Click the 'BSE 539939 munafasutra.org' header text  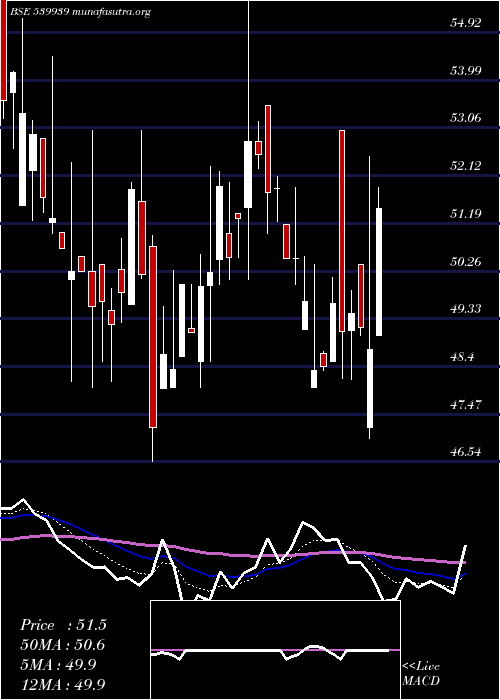[80, 12]
